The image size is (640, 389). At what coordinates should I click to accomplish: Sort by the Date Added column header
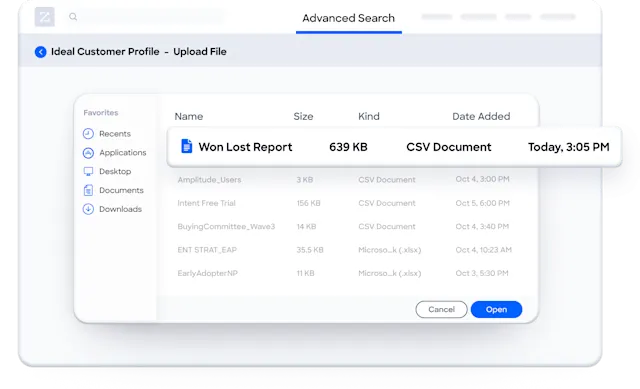pyautogui.click(x=481, y=116)
